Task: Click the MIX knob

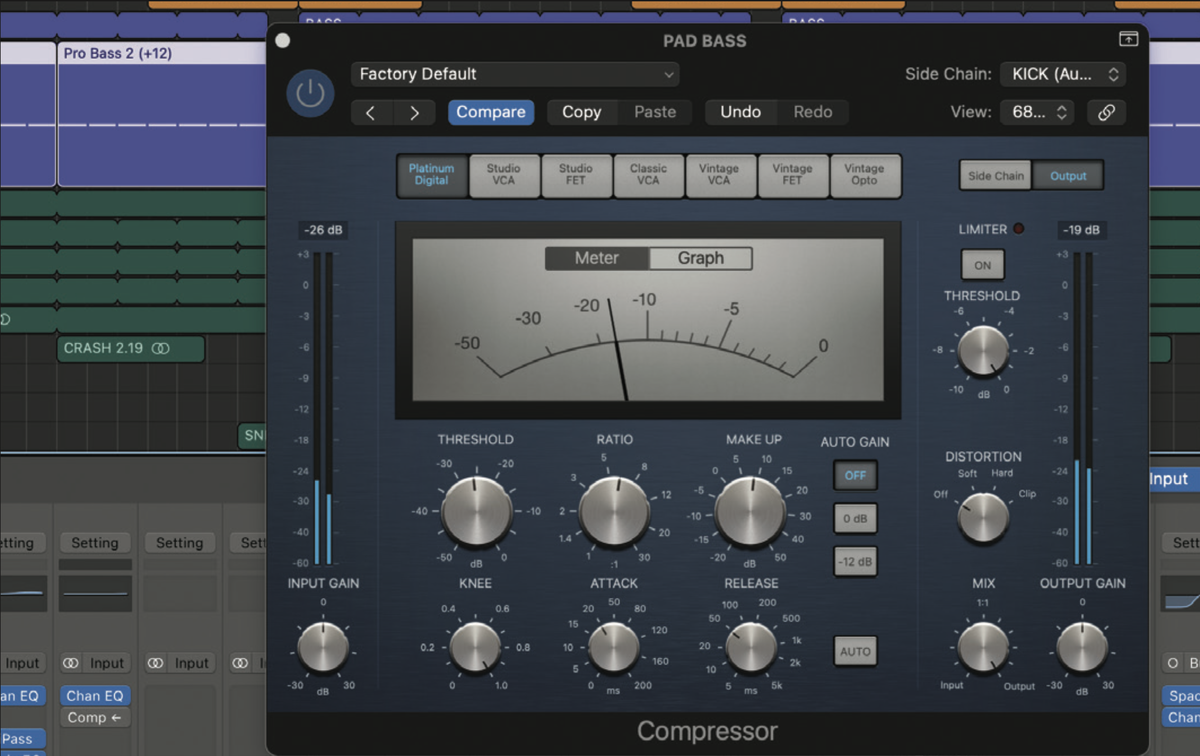Action: click(983, 647)
